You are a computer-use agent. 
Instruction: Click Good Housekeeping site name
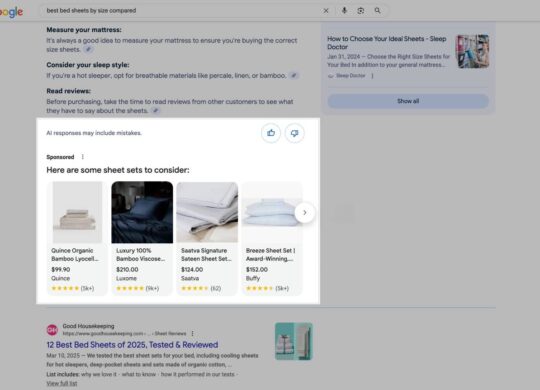(88, 326)
